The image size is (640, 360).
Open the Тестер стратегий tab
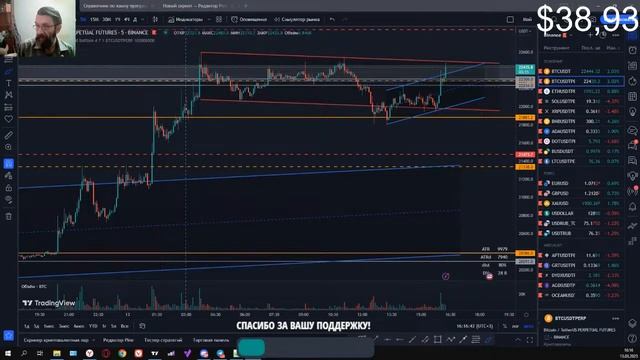pos(162,340)
